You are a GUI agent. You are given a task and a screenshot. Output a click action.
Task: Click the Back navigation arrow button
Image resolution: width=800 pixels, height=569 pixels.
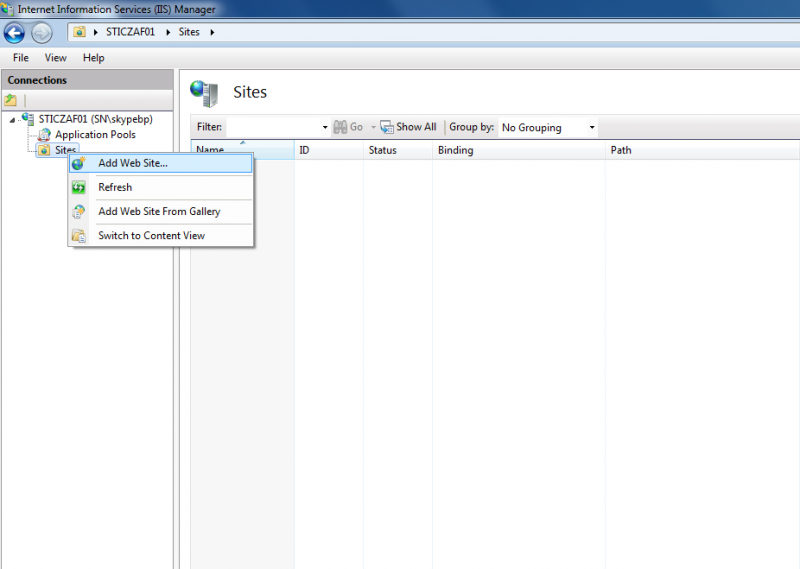(14, 33)
